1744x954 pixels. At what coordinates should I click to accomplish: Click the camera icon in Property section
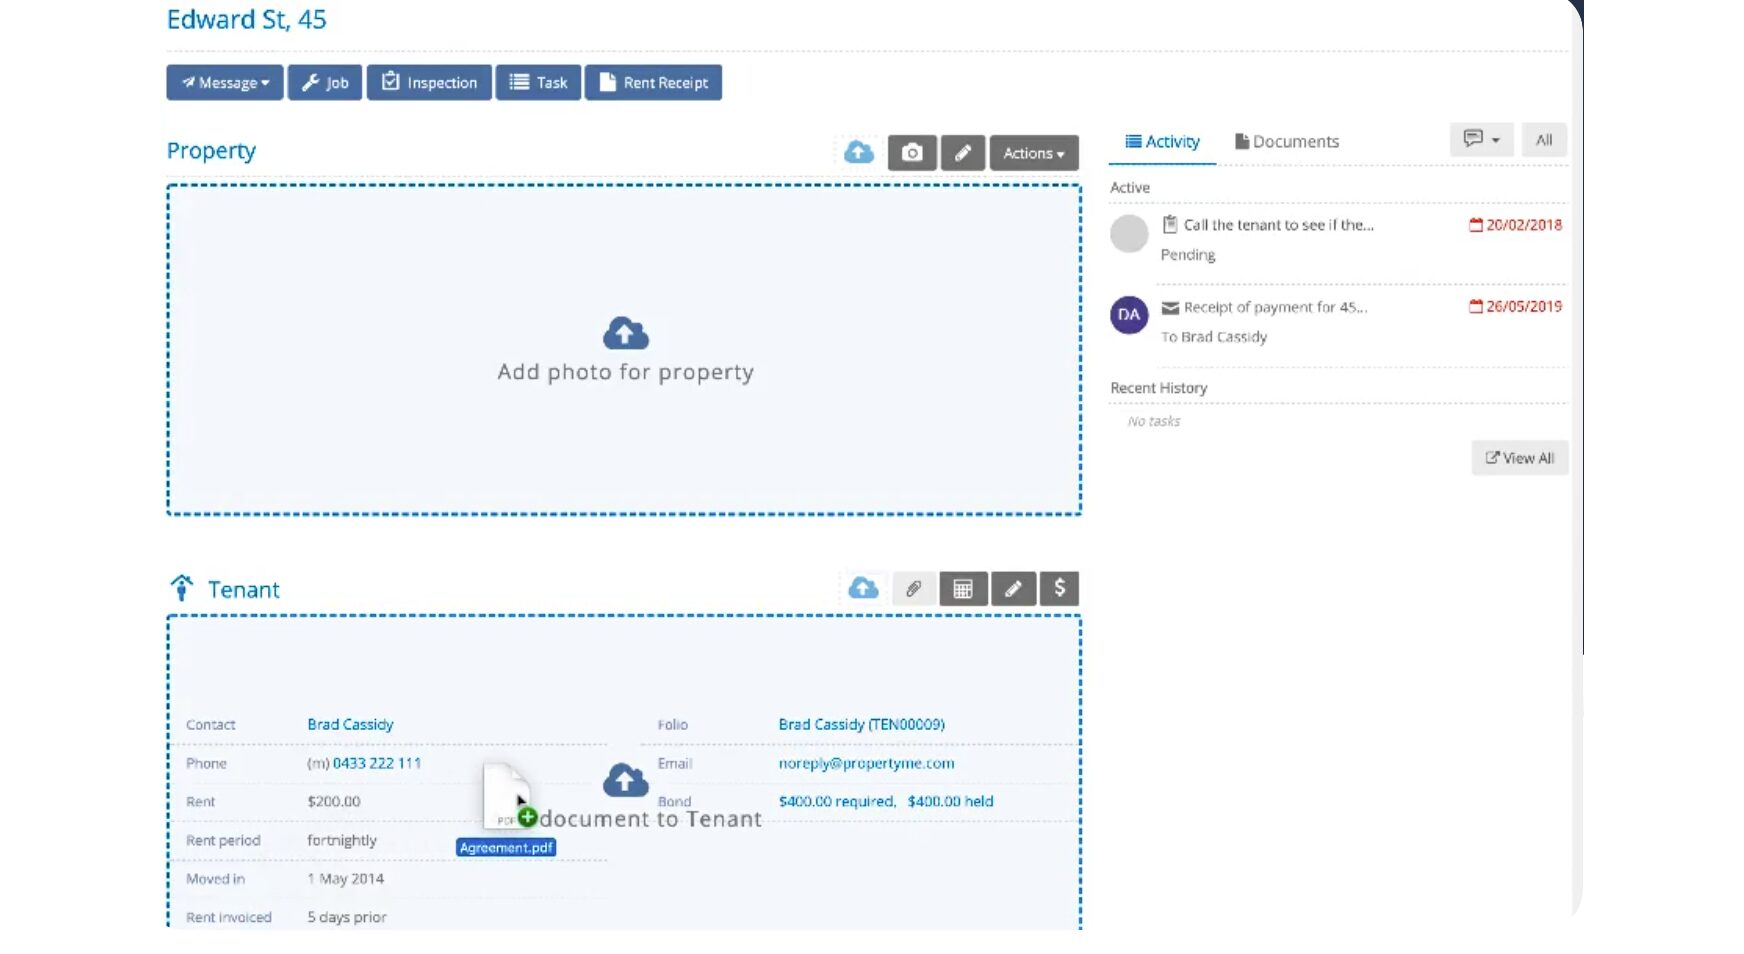click(x=912, y=153)
